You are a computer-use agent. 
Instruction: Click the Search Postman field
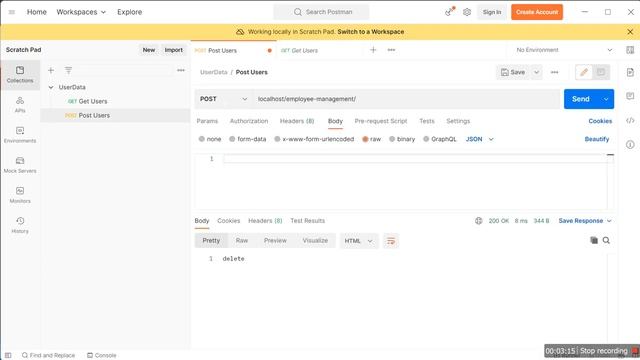tap(321, 12)
